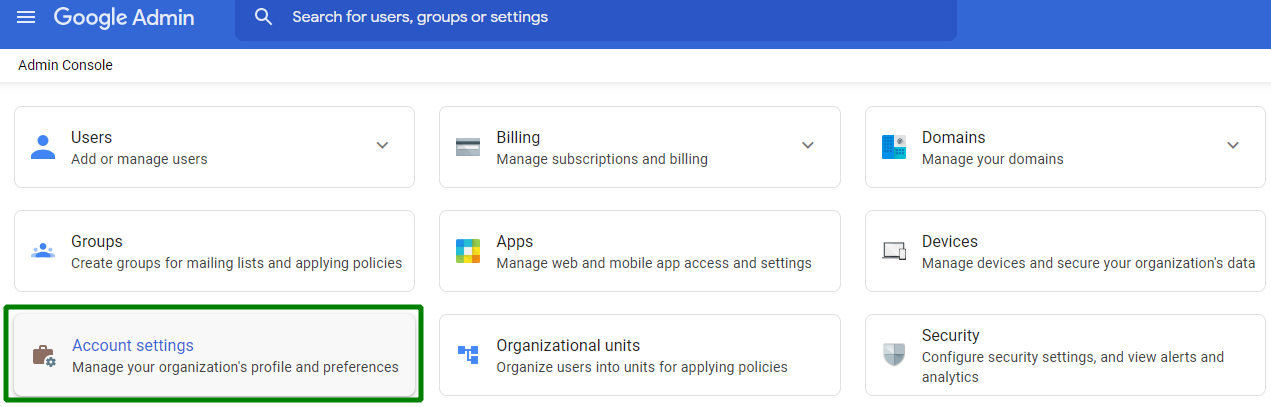This screenshot has height=407, width=1271.
Task: Click the Users person icon
Action: click(x=43, y=147)
